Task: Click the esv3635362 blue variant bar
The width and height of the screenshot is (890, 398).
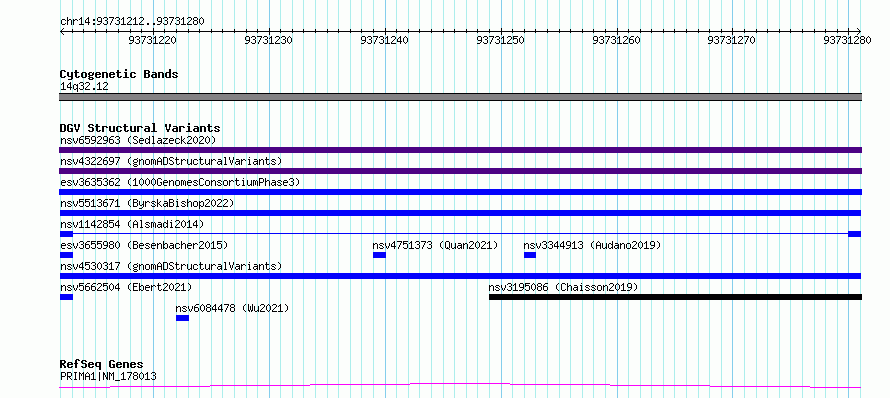Action: [x=460, y=192]
